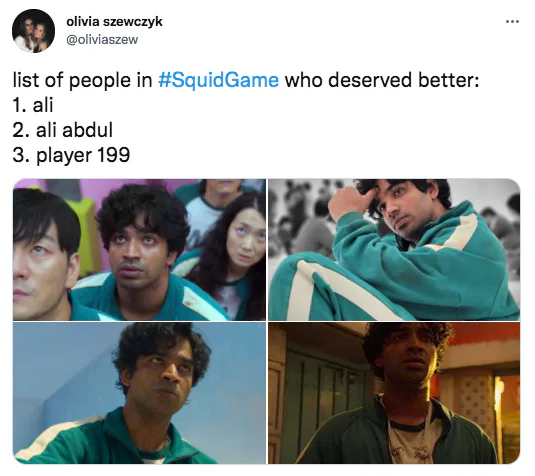The image size is (535, 476).
Task: Click the words 'list of people in'
Action: (x=83, y=80)
